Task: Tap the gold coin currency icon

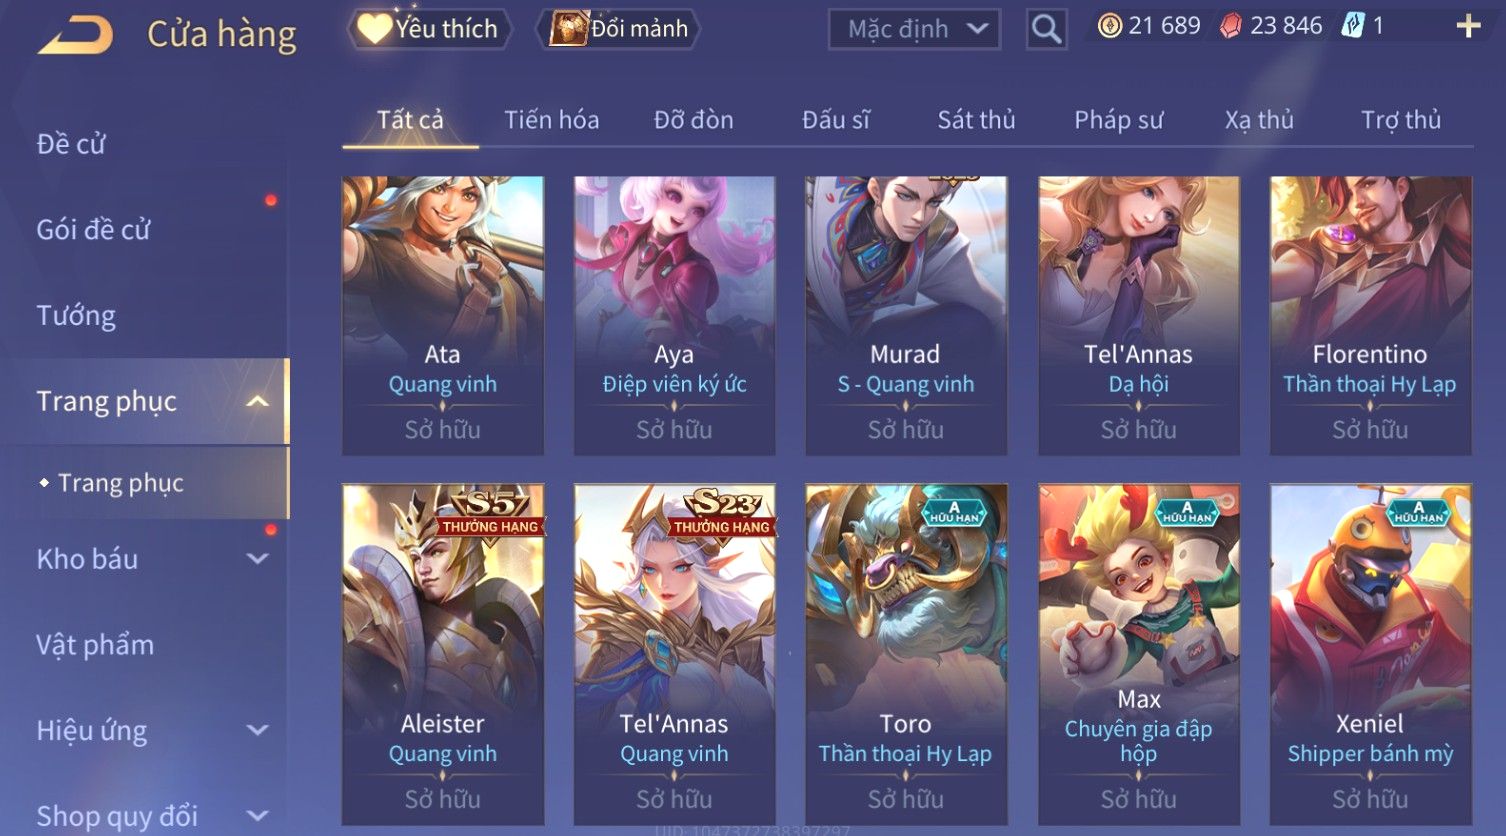Action: coord(1110,26)
